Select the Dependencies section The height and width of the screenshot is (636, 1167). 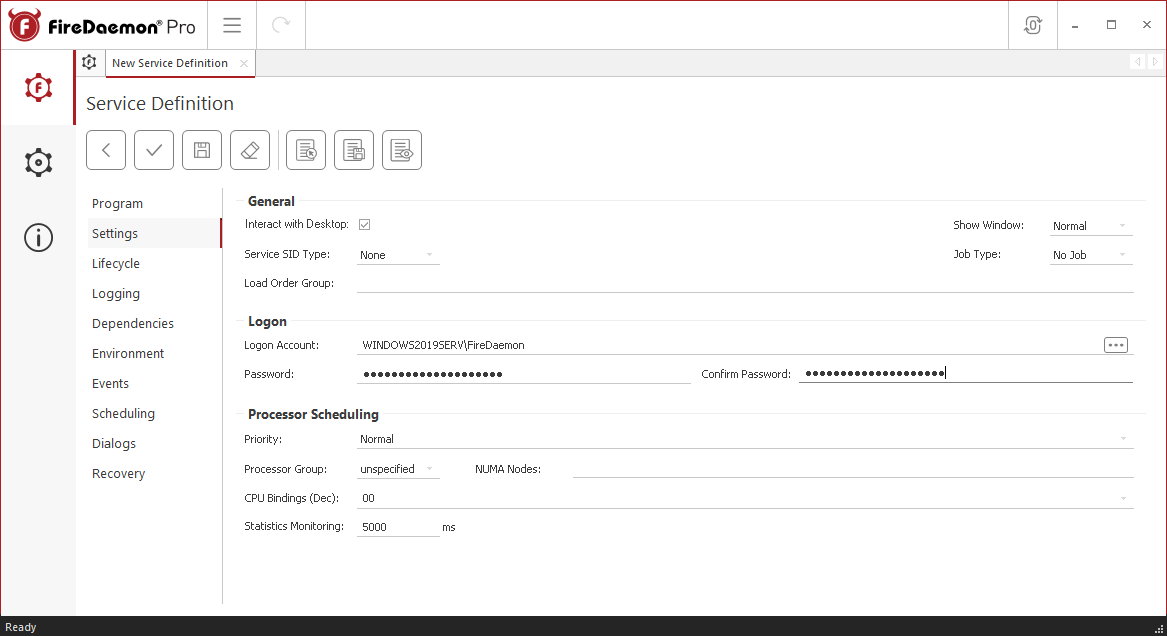click(132, 323)
